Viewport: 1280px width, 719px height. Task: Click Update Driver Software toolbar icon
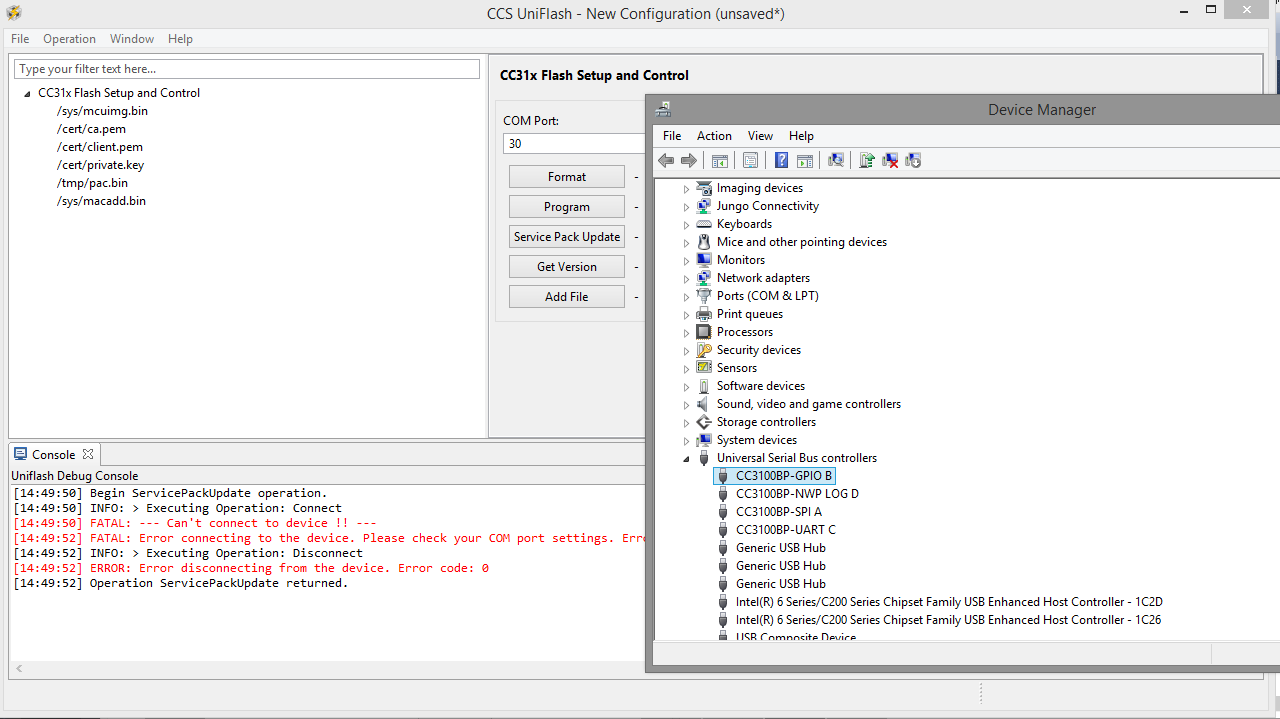click(866, 160)
